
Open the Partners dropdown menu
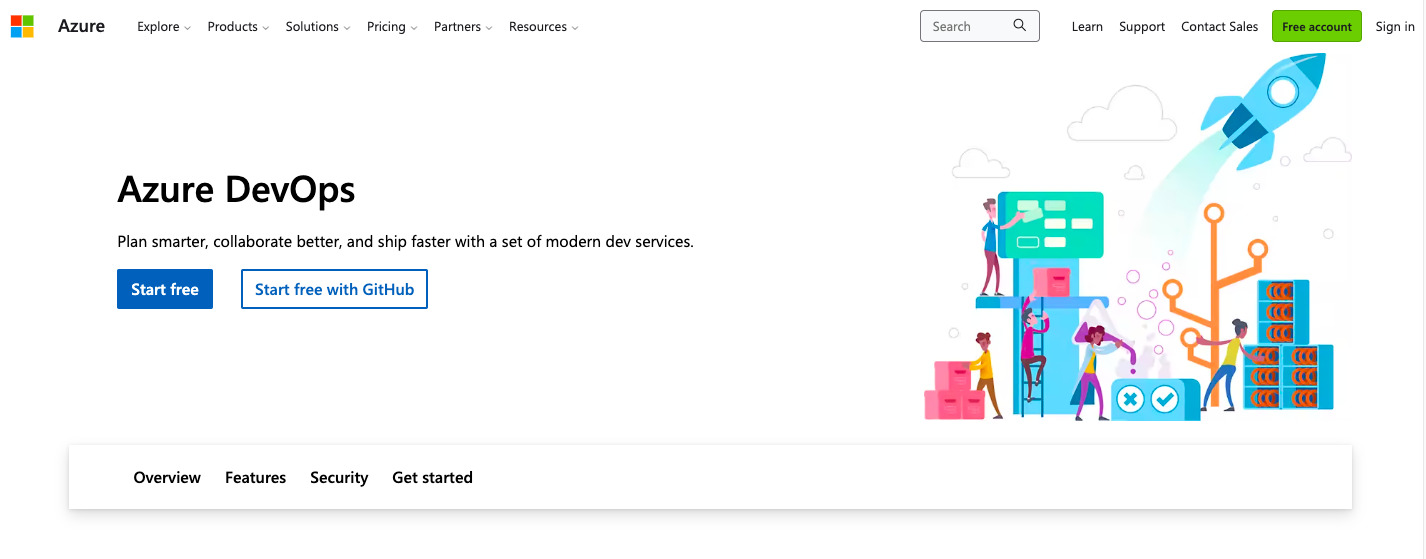click(x=463, y=27)
